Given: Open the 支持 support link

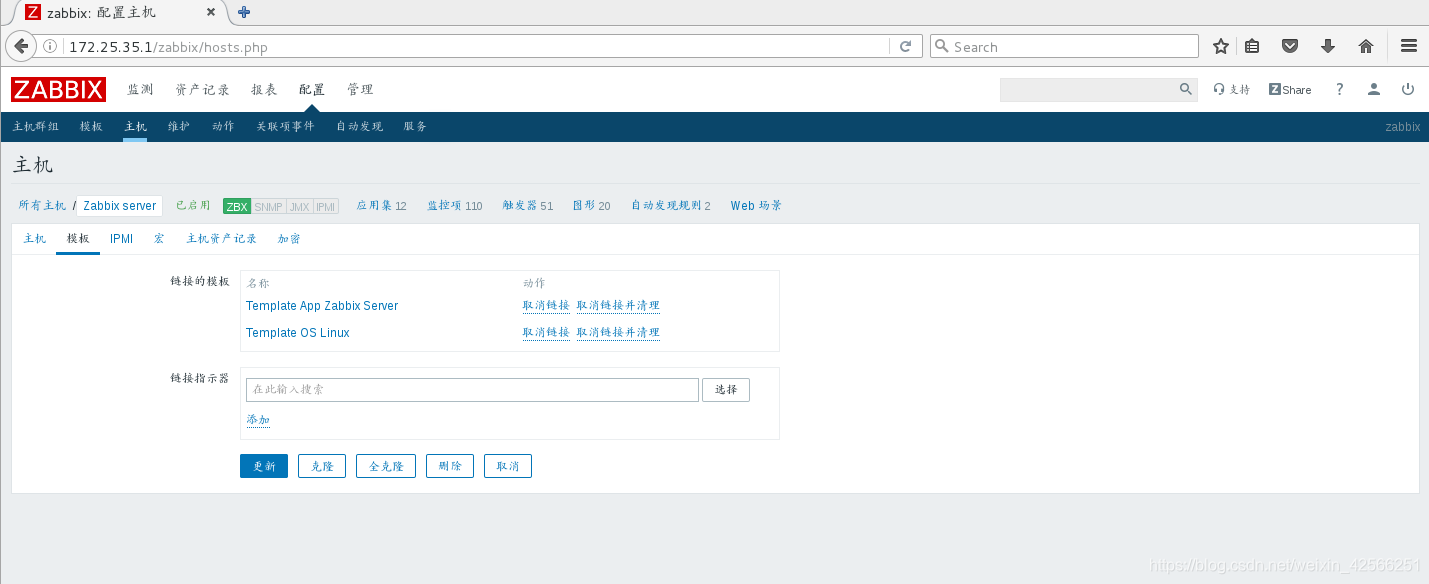Looking at the screenshot, I should click(1232, 89).
